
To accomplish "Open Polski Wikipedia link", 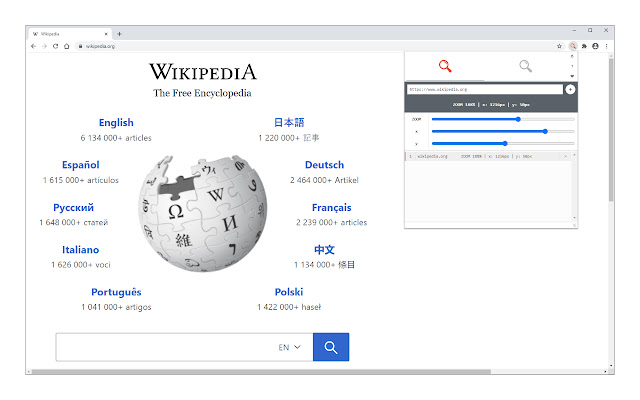I will point(289,292).
